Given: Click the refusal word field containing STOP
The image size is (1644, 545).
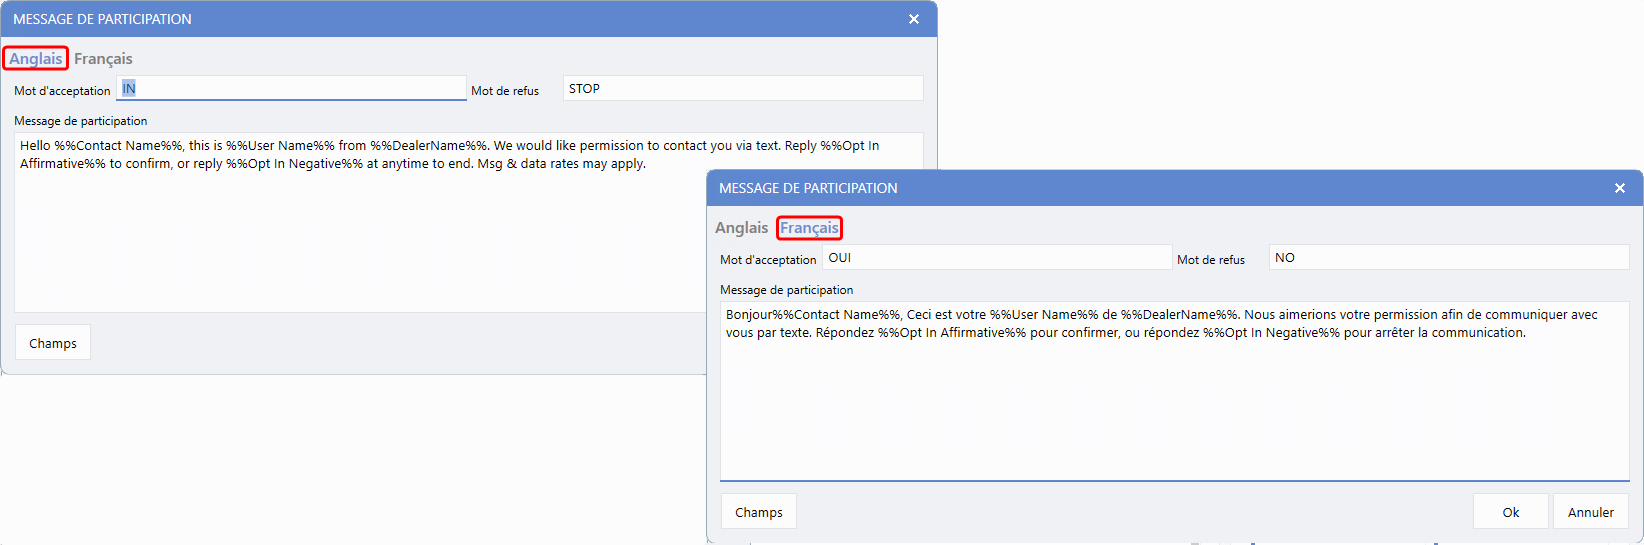Looking at the screenshot, I should click(742, 89).
